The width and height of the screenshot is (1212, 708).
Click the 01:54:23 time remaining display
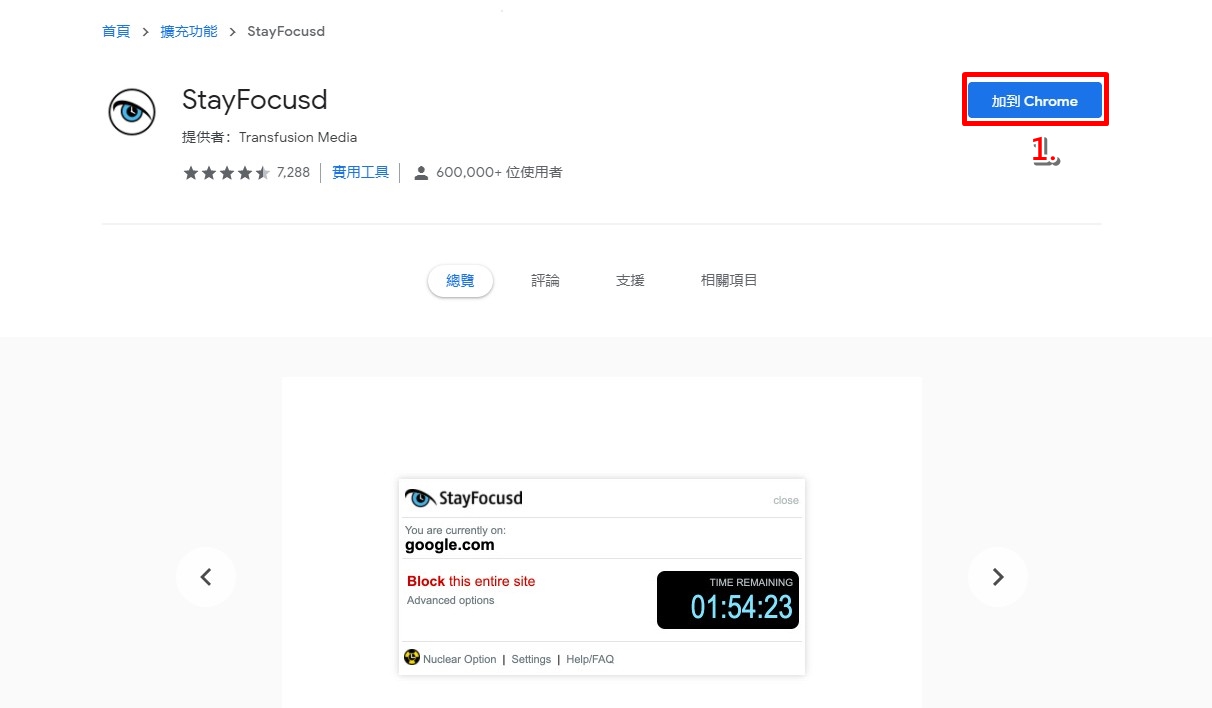click(728, 600)
